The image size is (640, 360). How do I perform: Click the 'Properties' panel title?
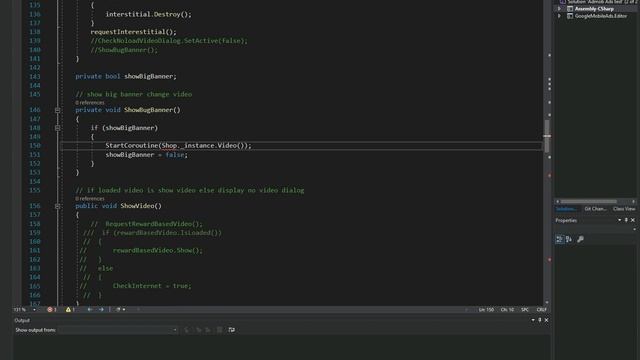(566, 220)
